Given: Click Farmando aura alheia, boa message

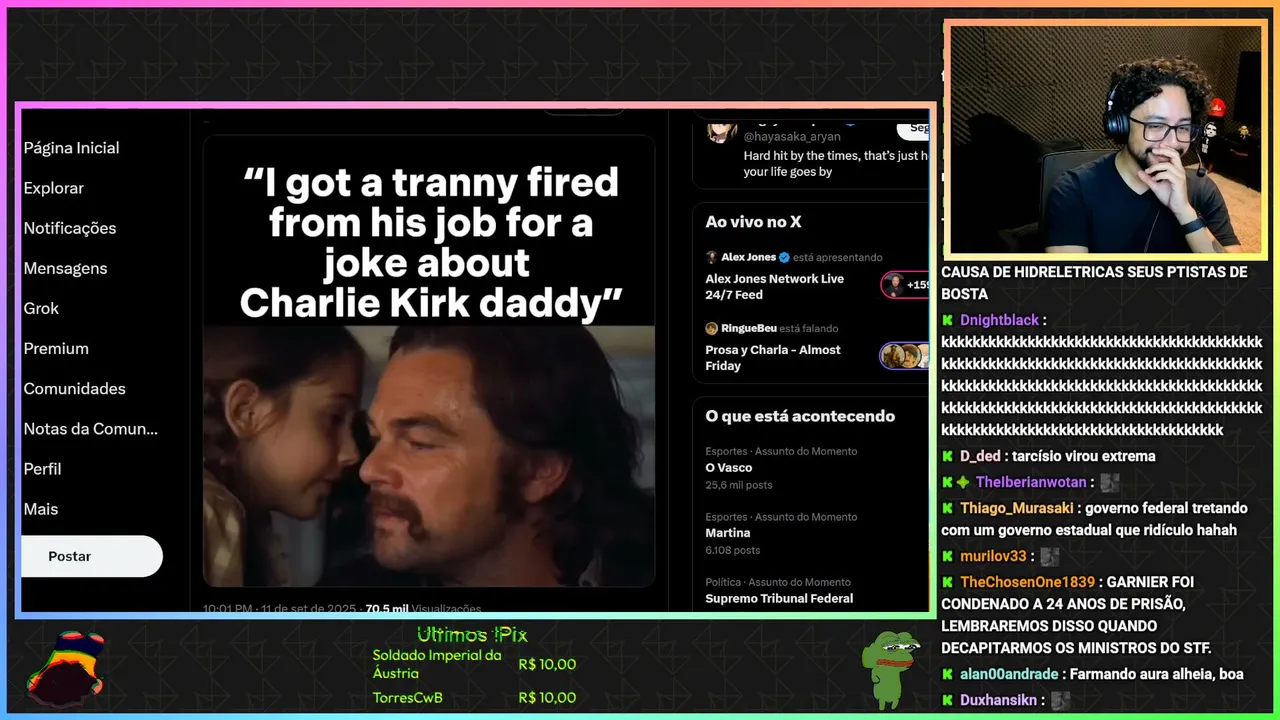Looking at the screenshot, I should pyautogui.click(x=1157, y=674).
